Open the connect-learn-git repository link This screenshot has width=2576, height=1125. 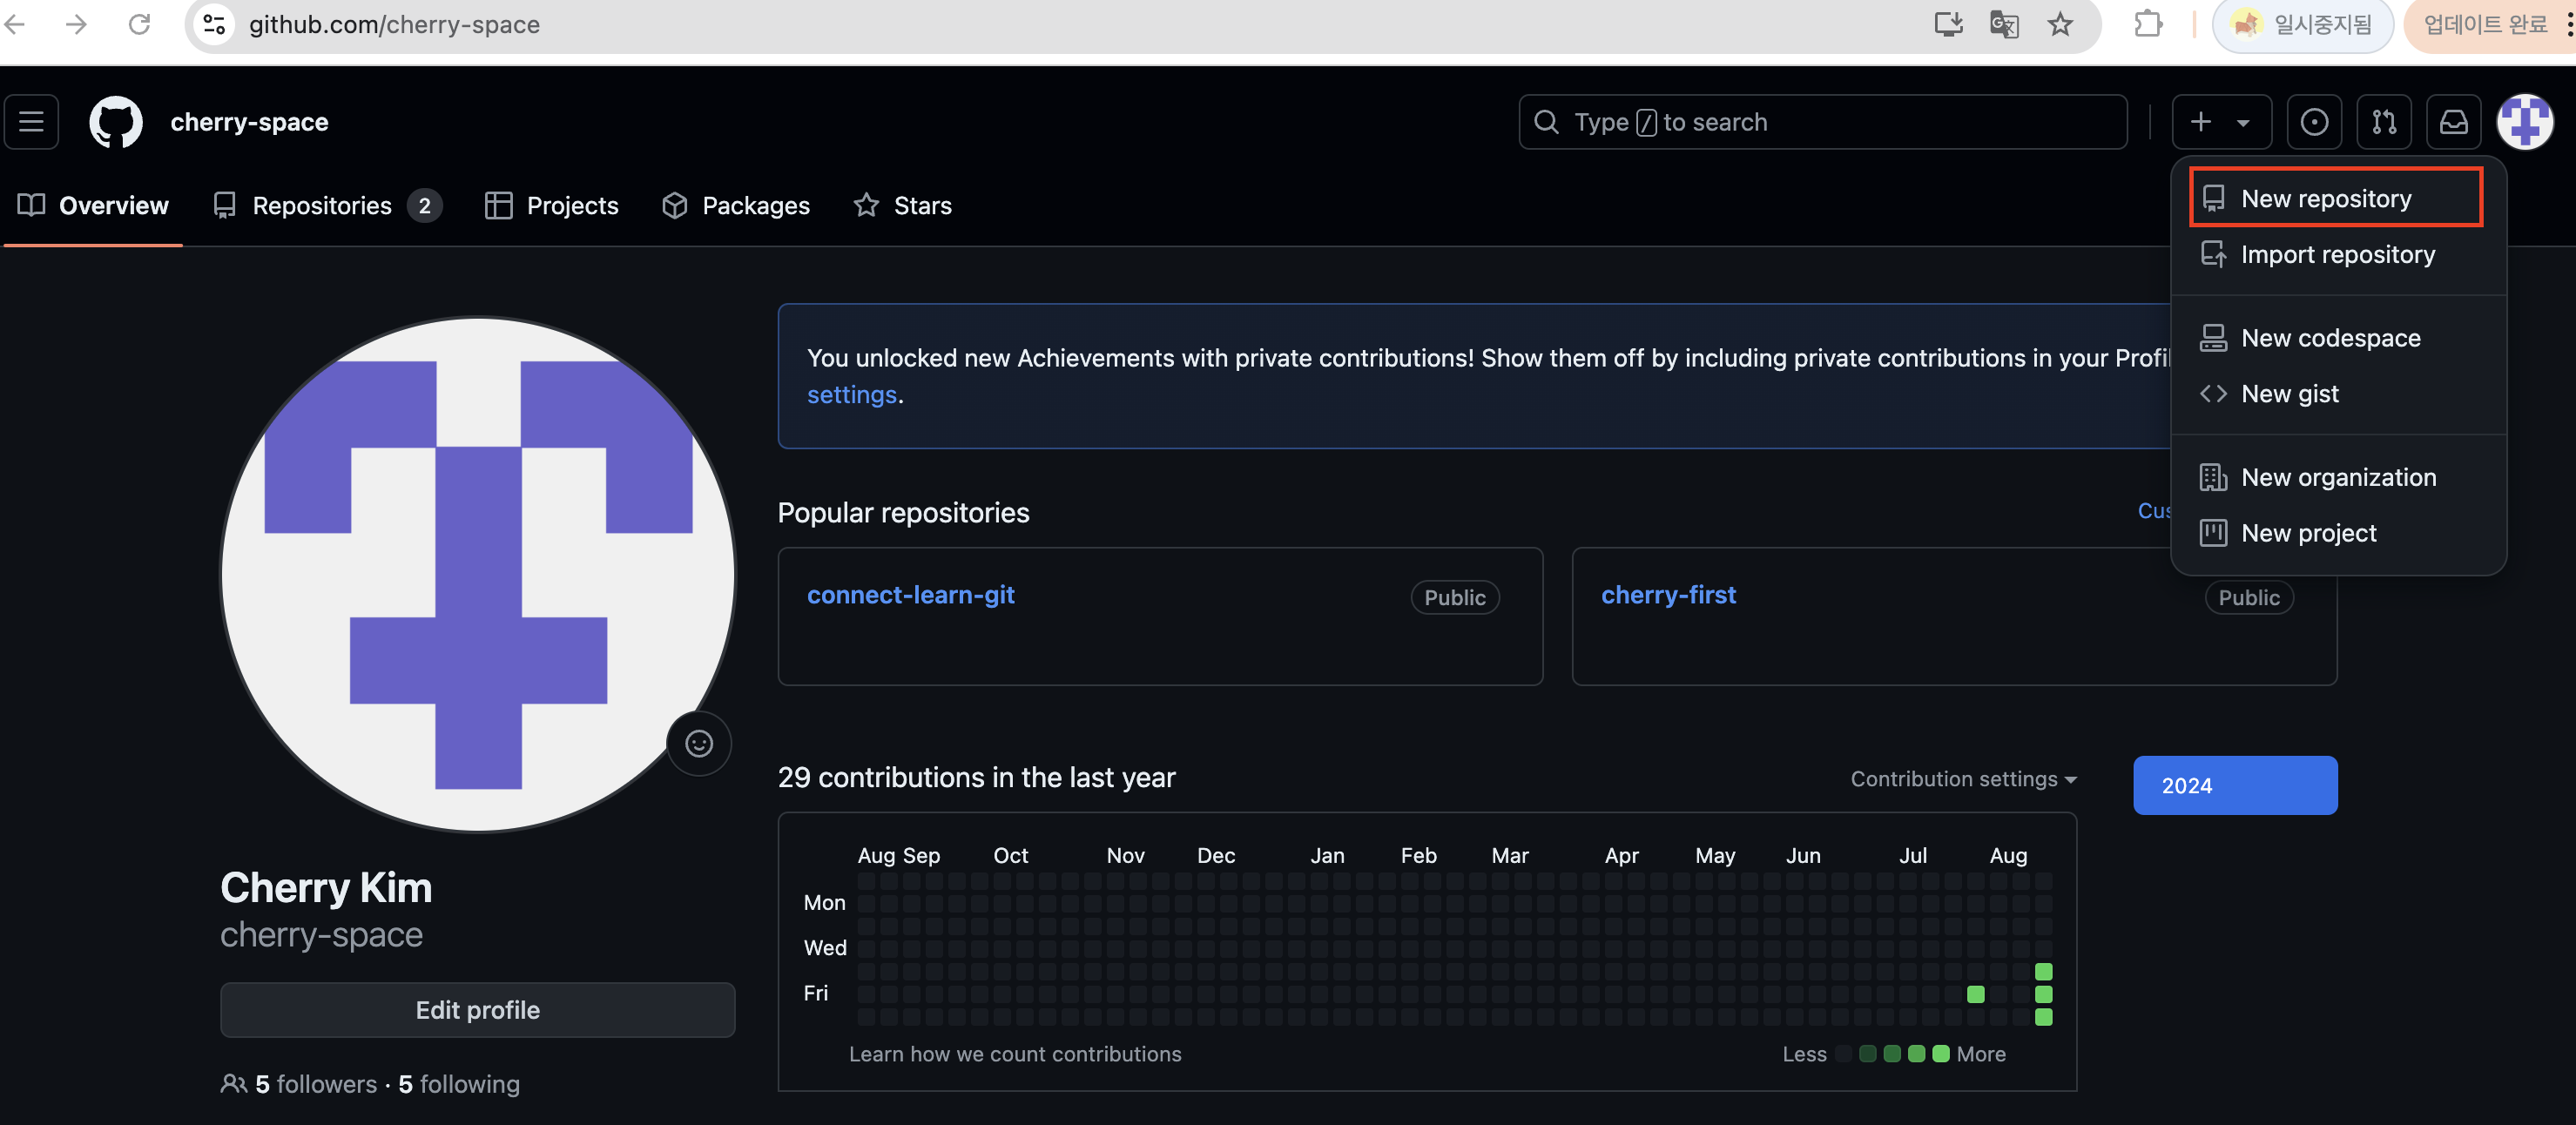[x=910, y=595]
